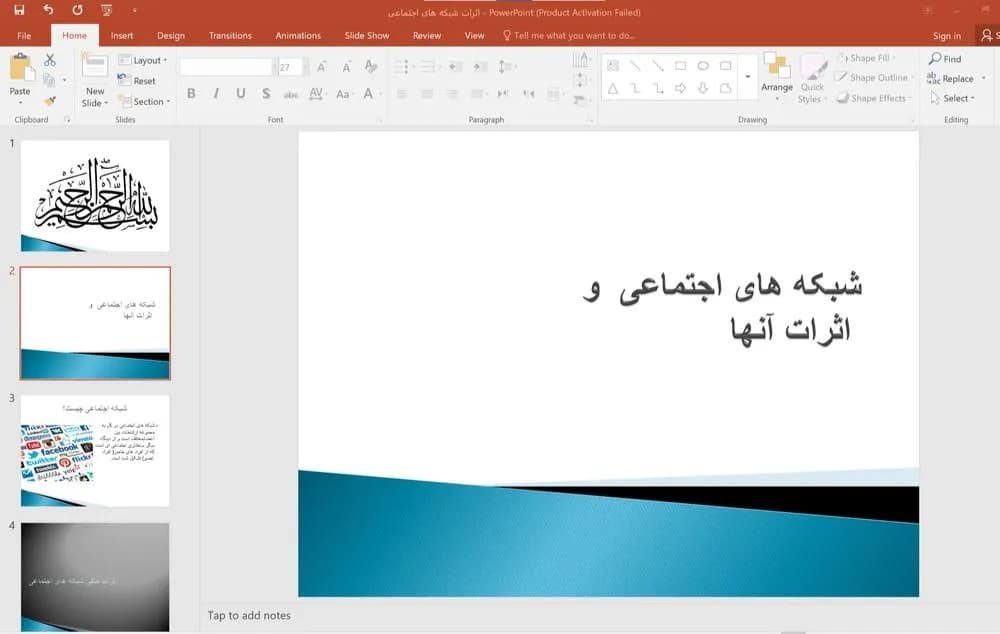
Task: Switch to the Insert tab
Action: tap(122, 36)
